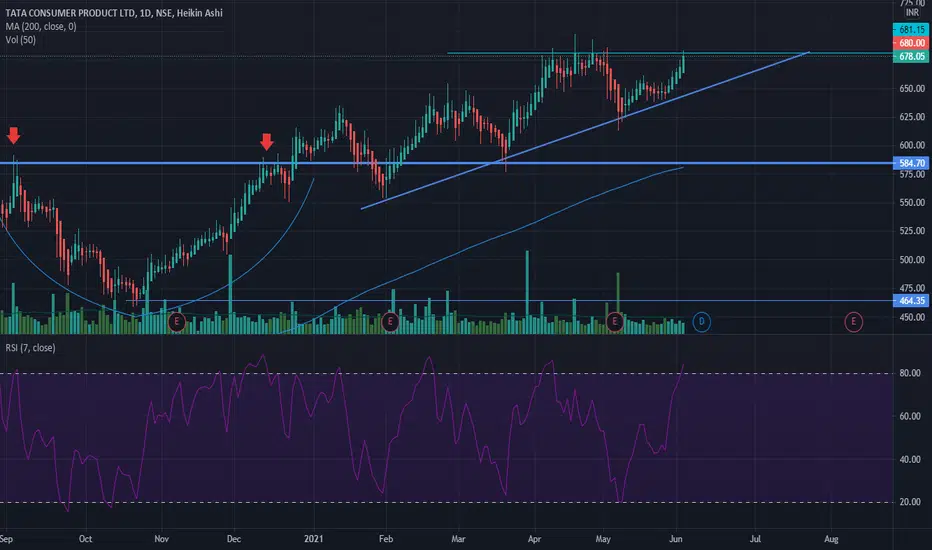Click the 650.00 price scale label
Image resolution: width=932 pixels, height=550 pixels.
912,89
